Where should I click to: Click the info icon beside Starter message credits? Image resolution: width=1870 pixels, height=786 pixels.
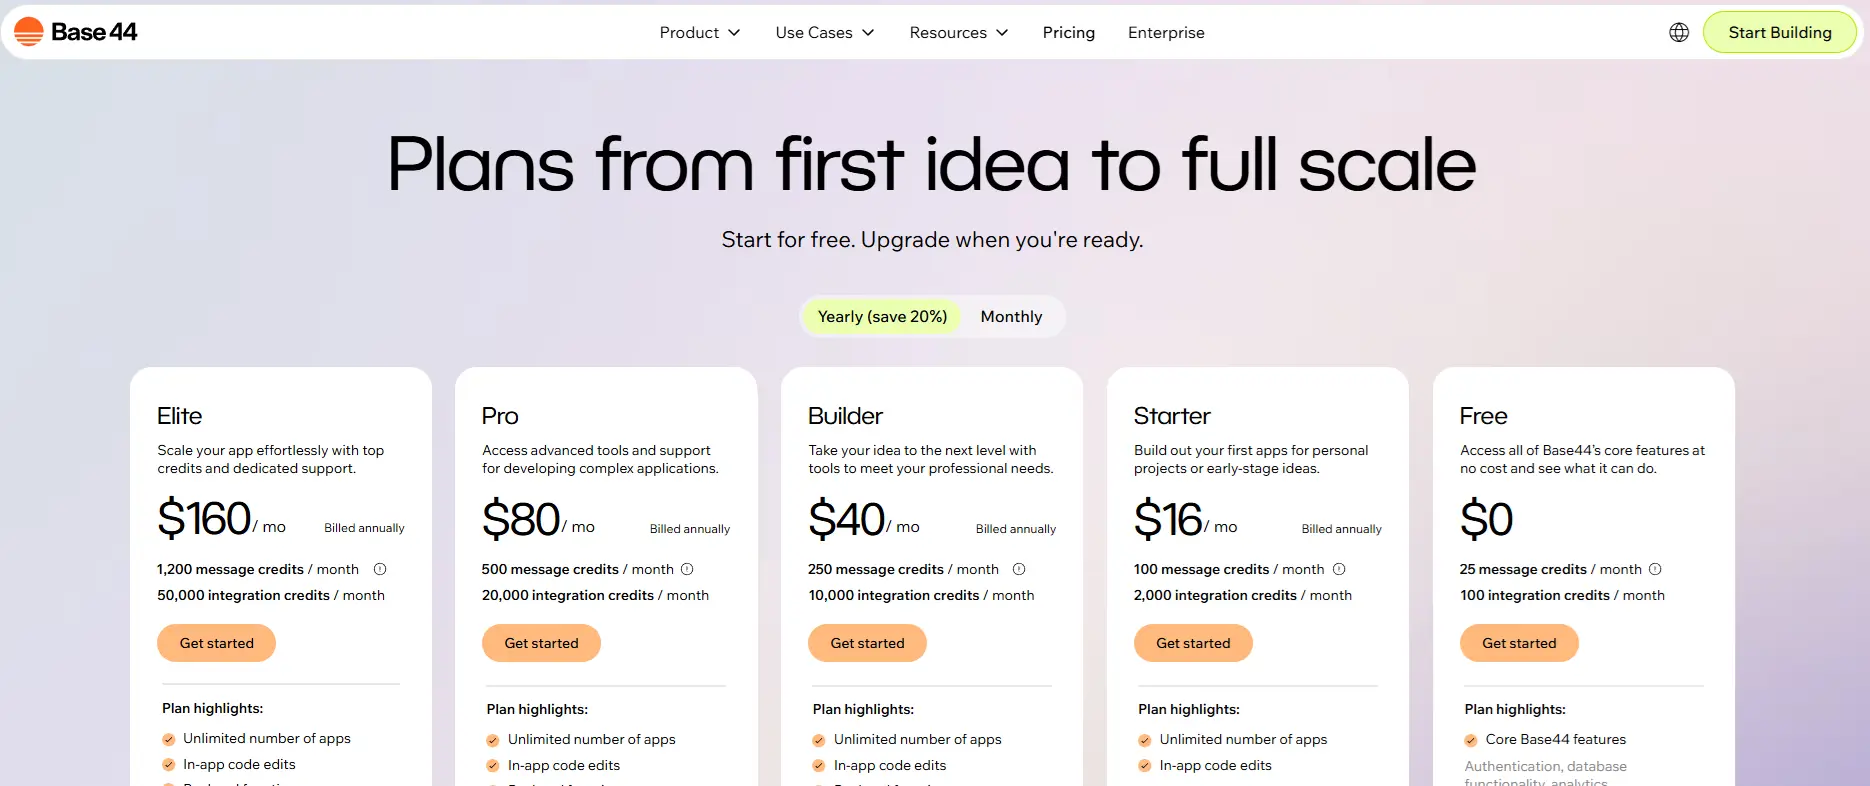pyautogui.click(x=1341, y=569)
